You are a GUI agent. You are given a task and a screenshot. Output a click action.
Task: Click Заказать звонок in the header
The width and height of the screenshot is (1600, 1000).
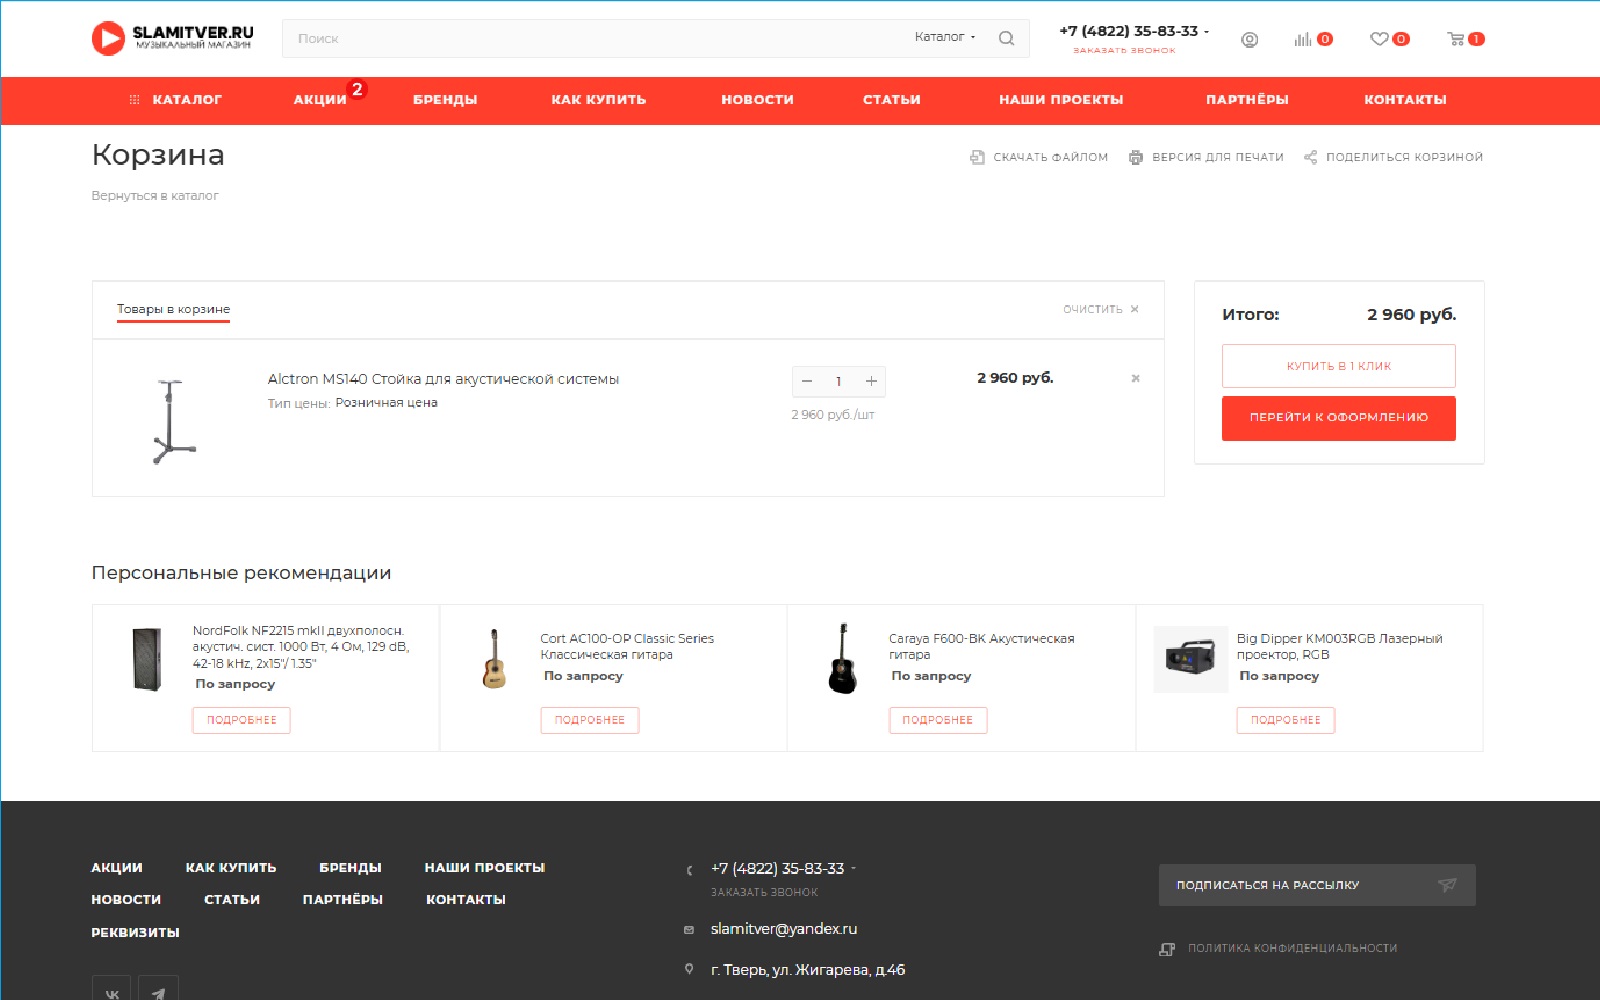pyautogui.click(x=1124, y=51)
